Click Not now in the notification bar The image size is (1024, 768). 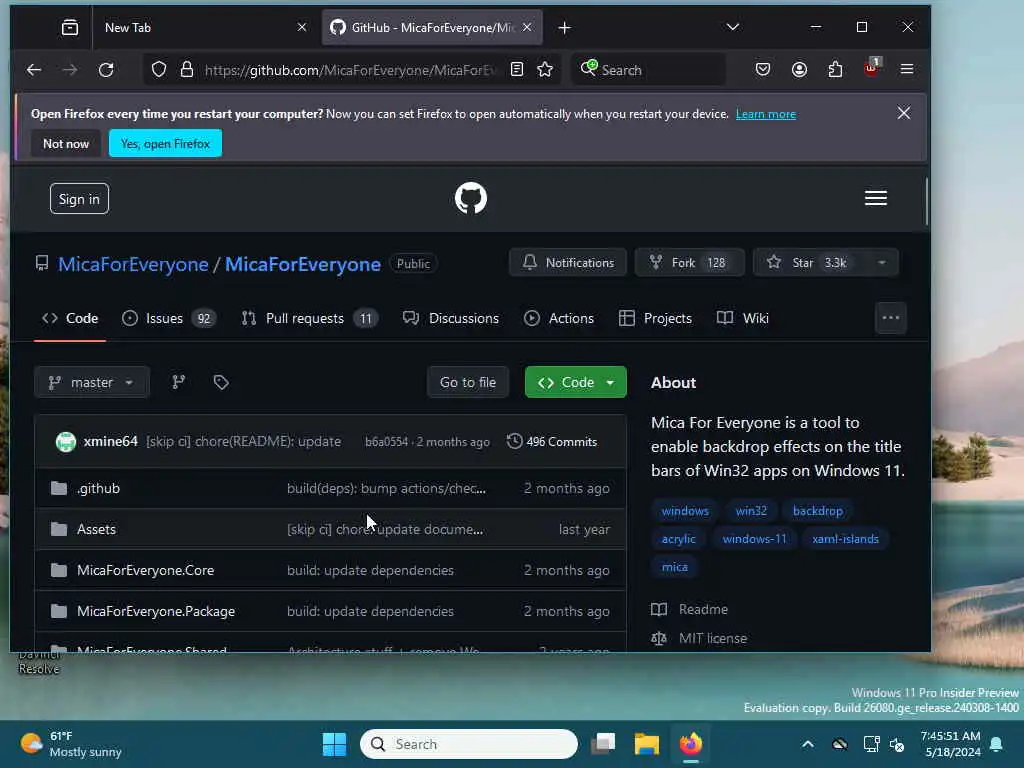(66, 144)
